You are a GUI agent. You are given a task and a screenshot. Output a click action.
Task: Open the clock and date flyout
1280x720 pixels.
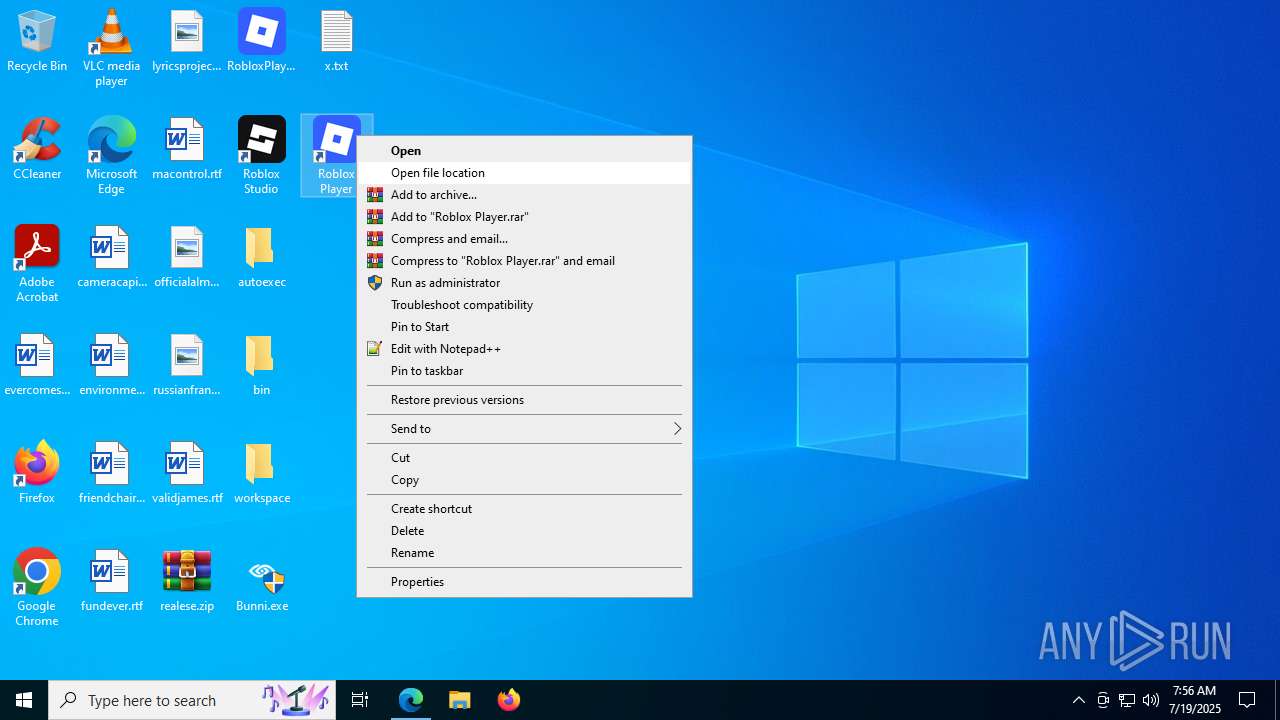click(1196, 700)
